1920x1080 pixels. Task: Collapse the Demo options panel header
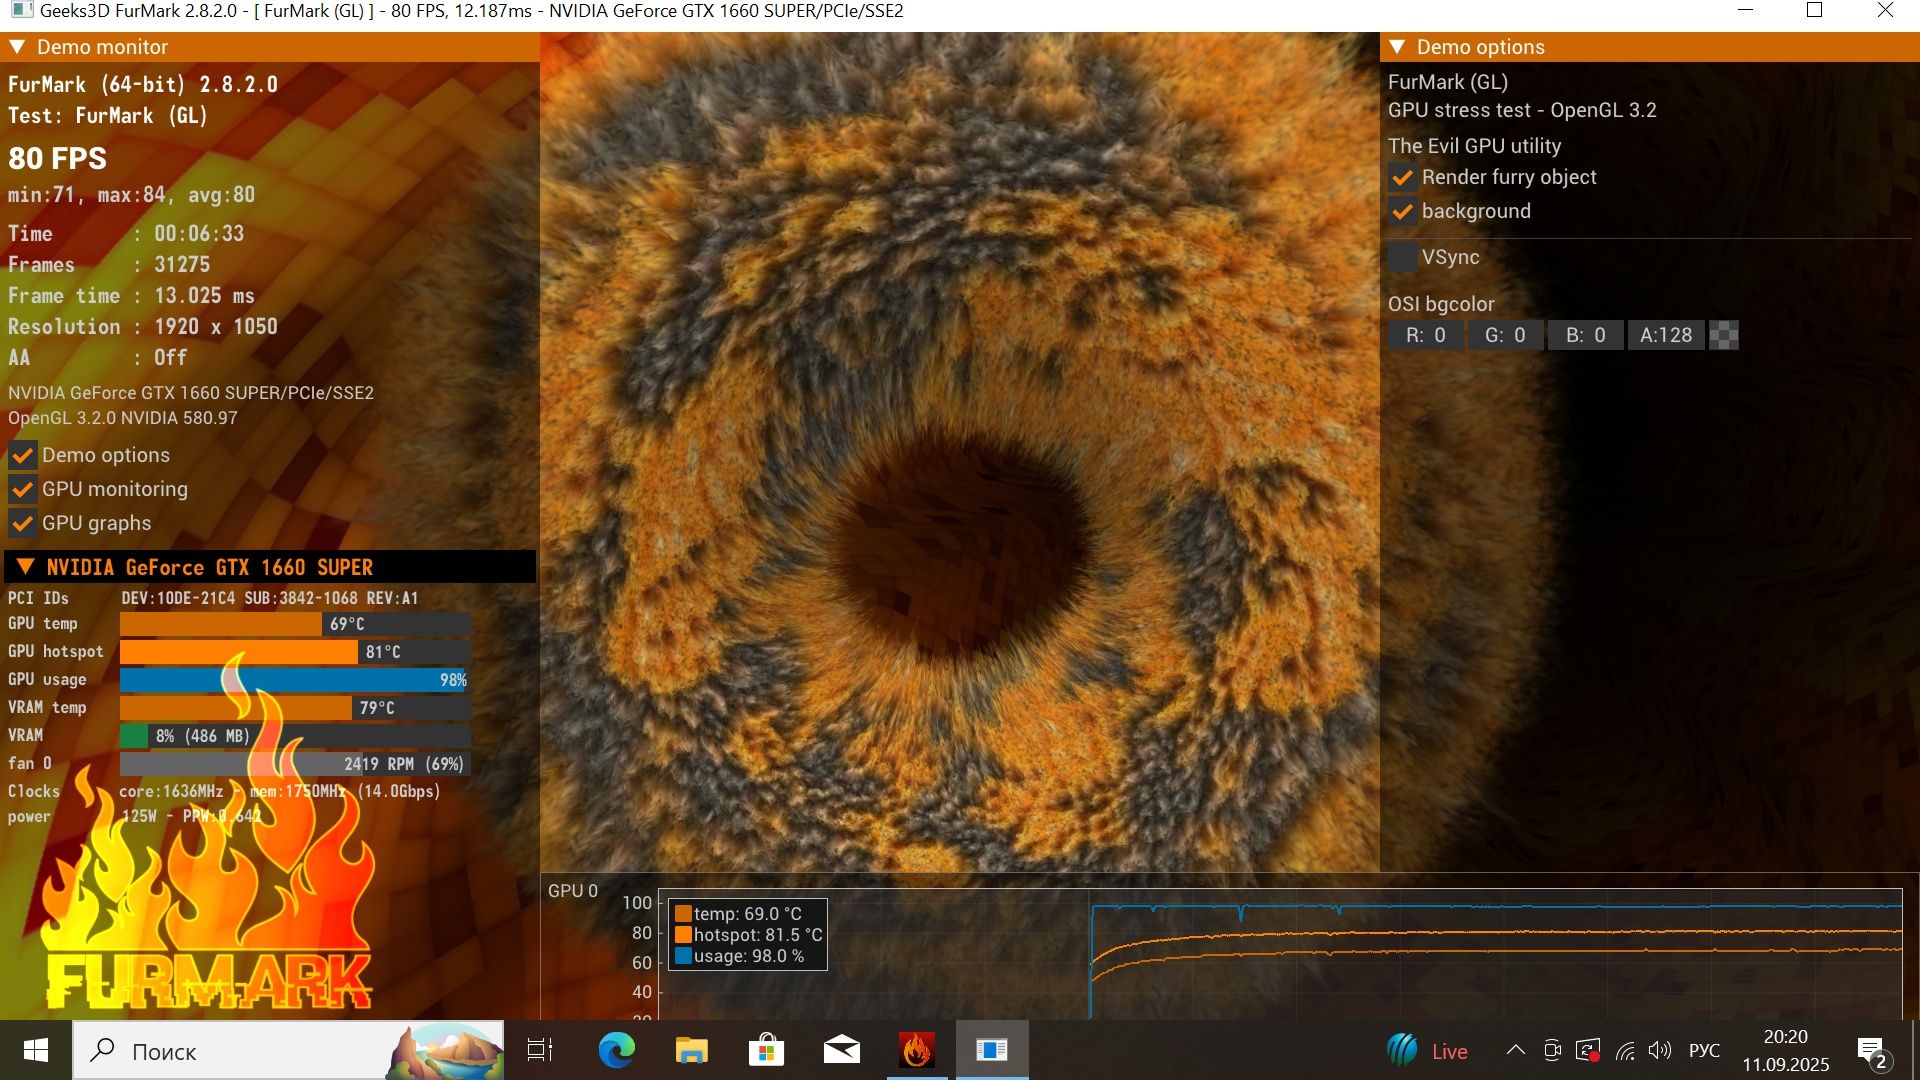[x=1397, y=47]
